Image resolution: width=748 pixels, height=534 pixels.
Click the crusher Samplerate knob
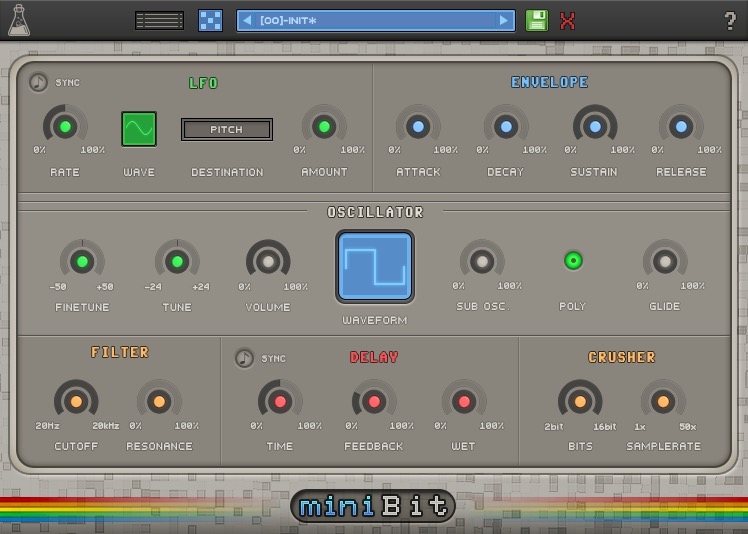pyautogui.click(x=663, y=401)
